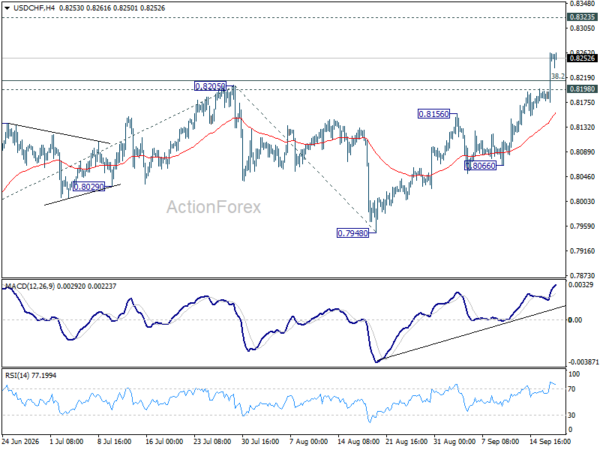The width and height of the screenshot is (600, 450).
Task: Select the MACD rising trendline
Action: (x=474, y=332)
